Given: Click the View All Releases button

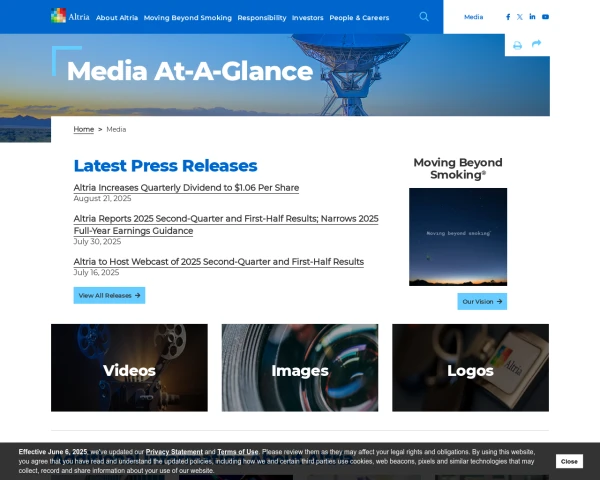Looking at the screenshot, I should coord(109,296).
